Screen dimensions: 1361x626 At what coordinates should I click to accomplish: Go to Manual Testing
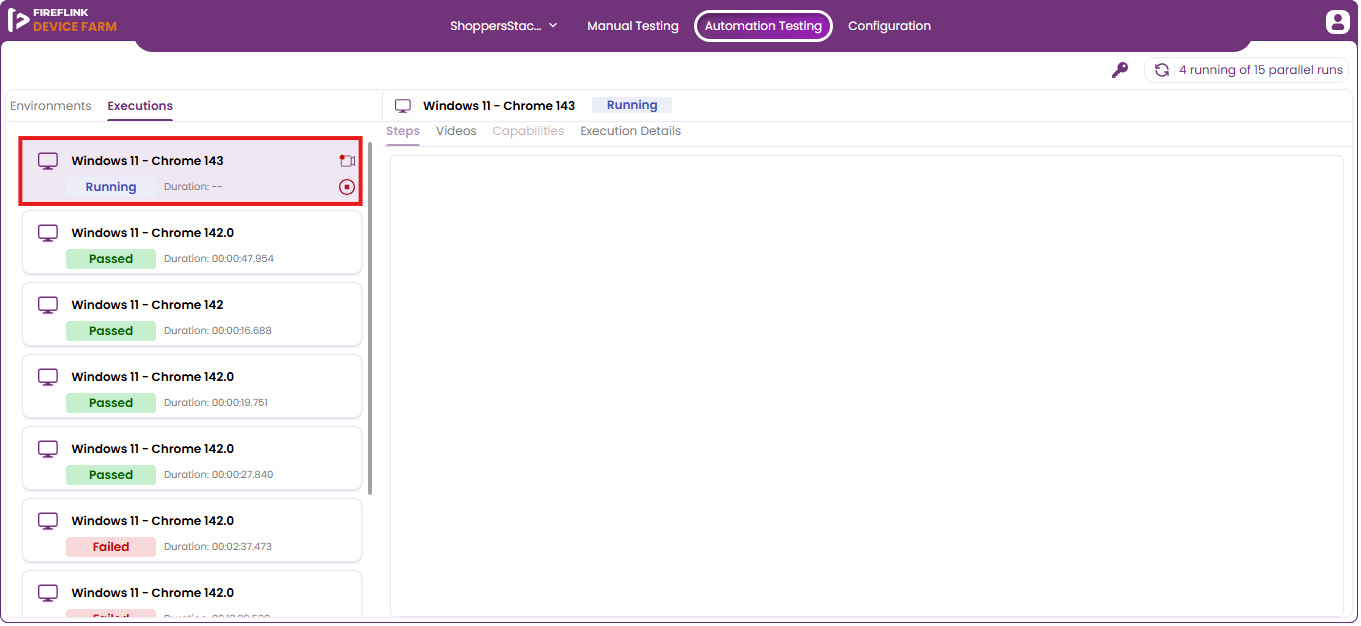tap(633, 26)
